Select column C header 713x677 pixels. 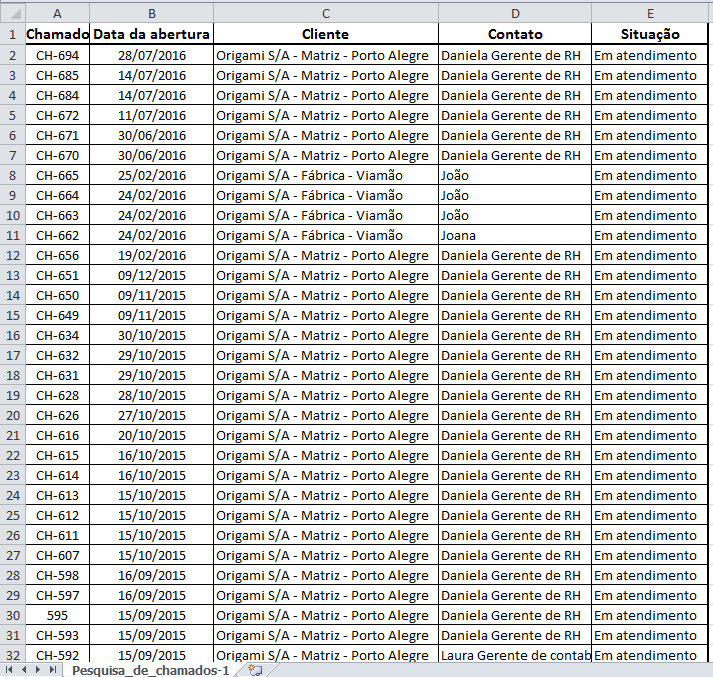pos(326,14)
